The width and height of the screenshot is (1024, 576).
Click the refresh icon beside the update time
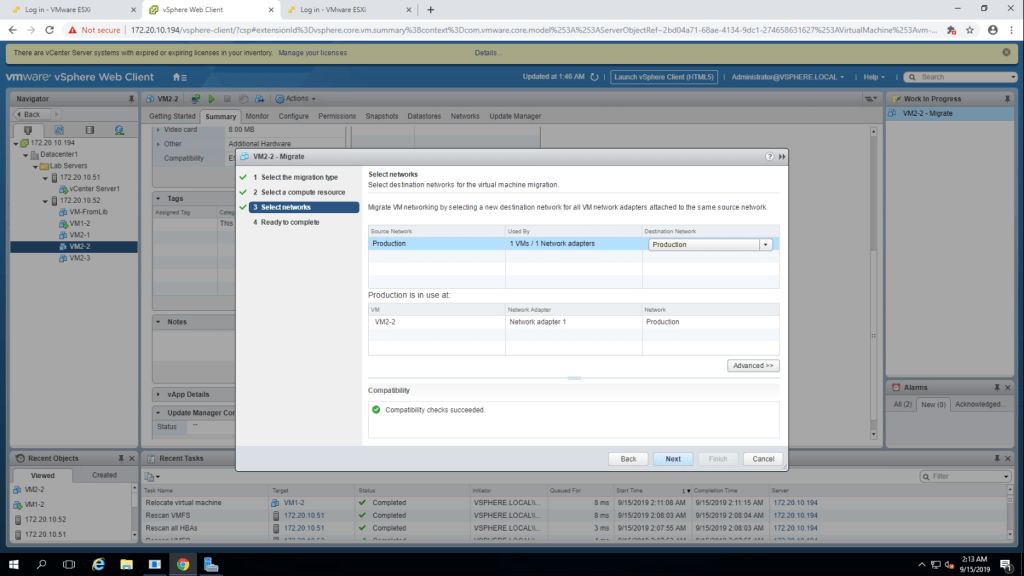[x=594, y=77]
